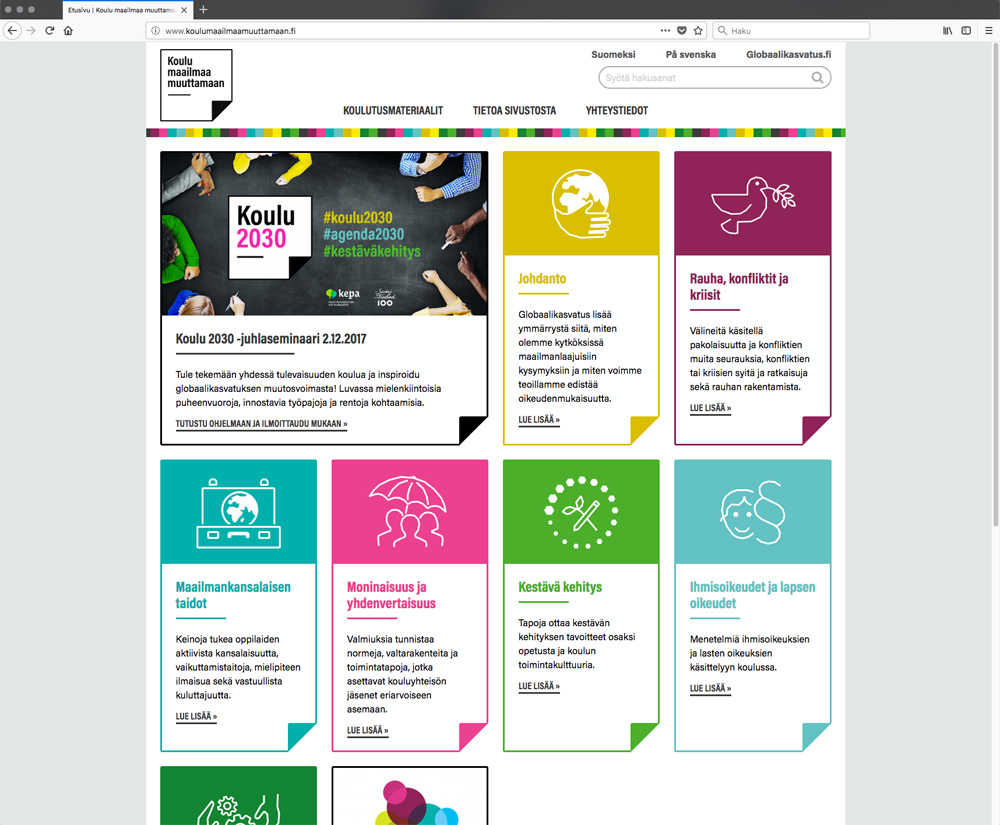Toggle the browser sidebar icon

click(966, 31)
